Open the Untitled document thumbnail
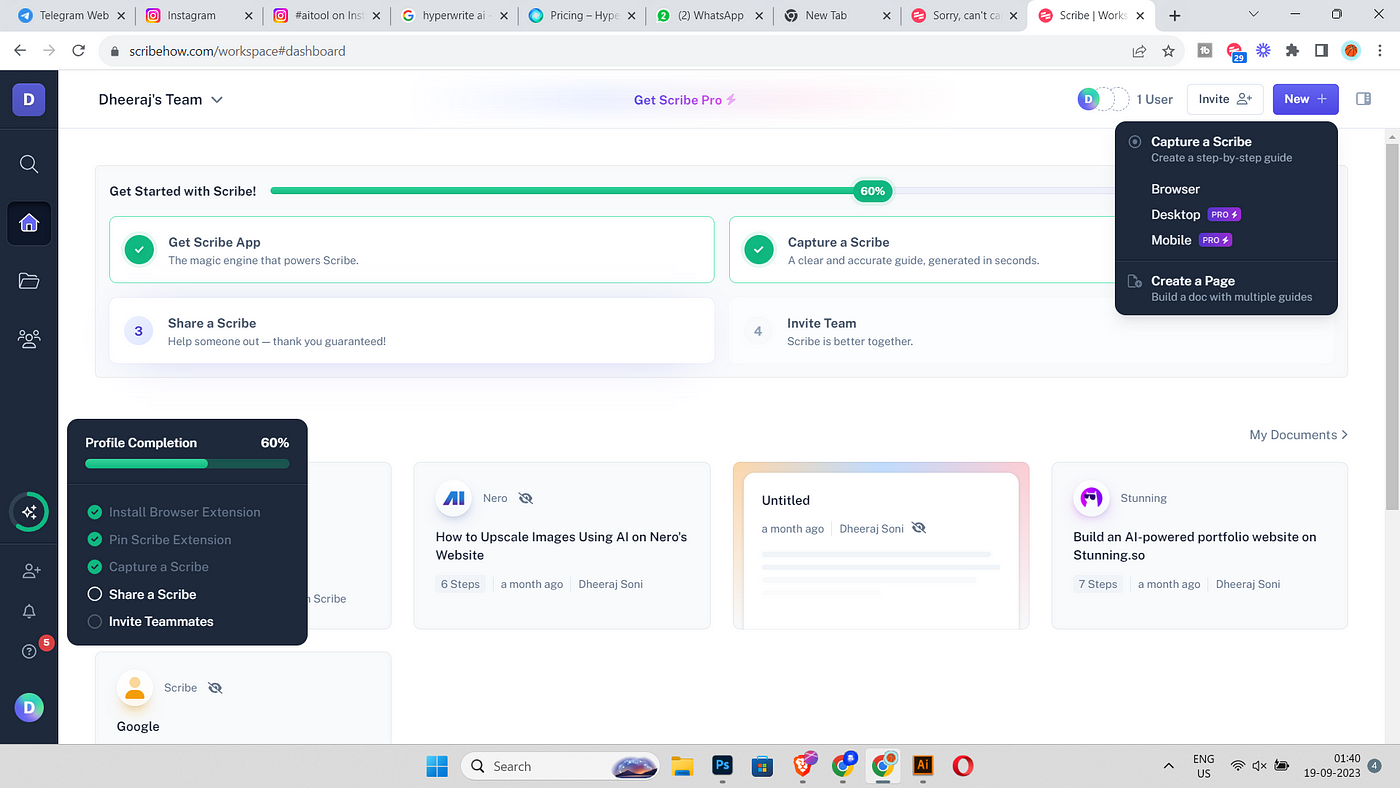Viewport: 1400px width, 788px height. tap(881, 545)
